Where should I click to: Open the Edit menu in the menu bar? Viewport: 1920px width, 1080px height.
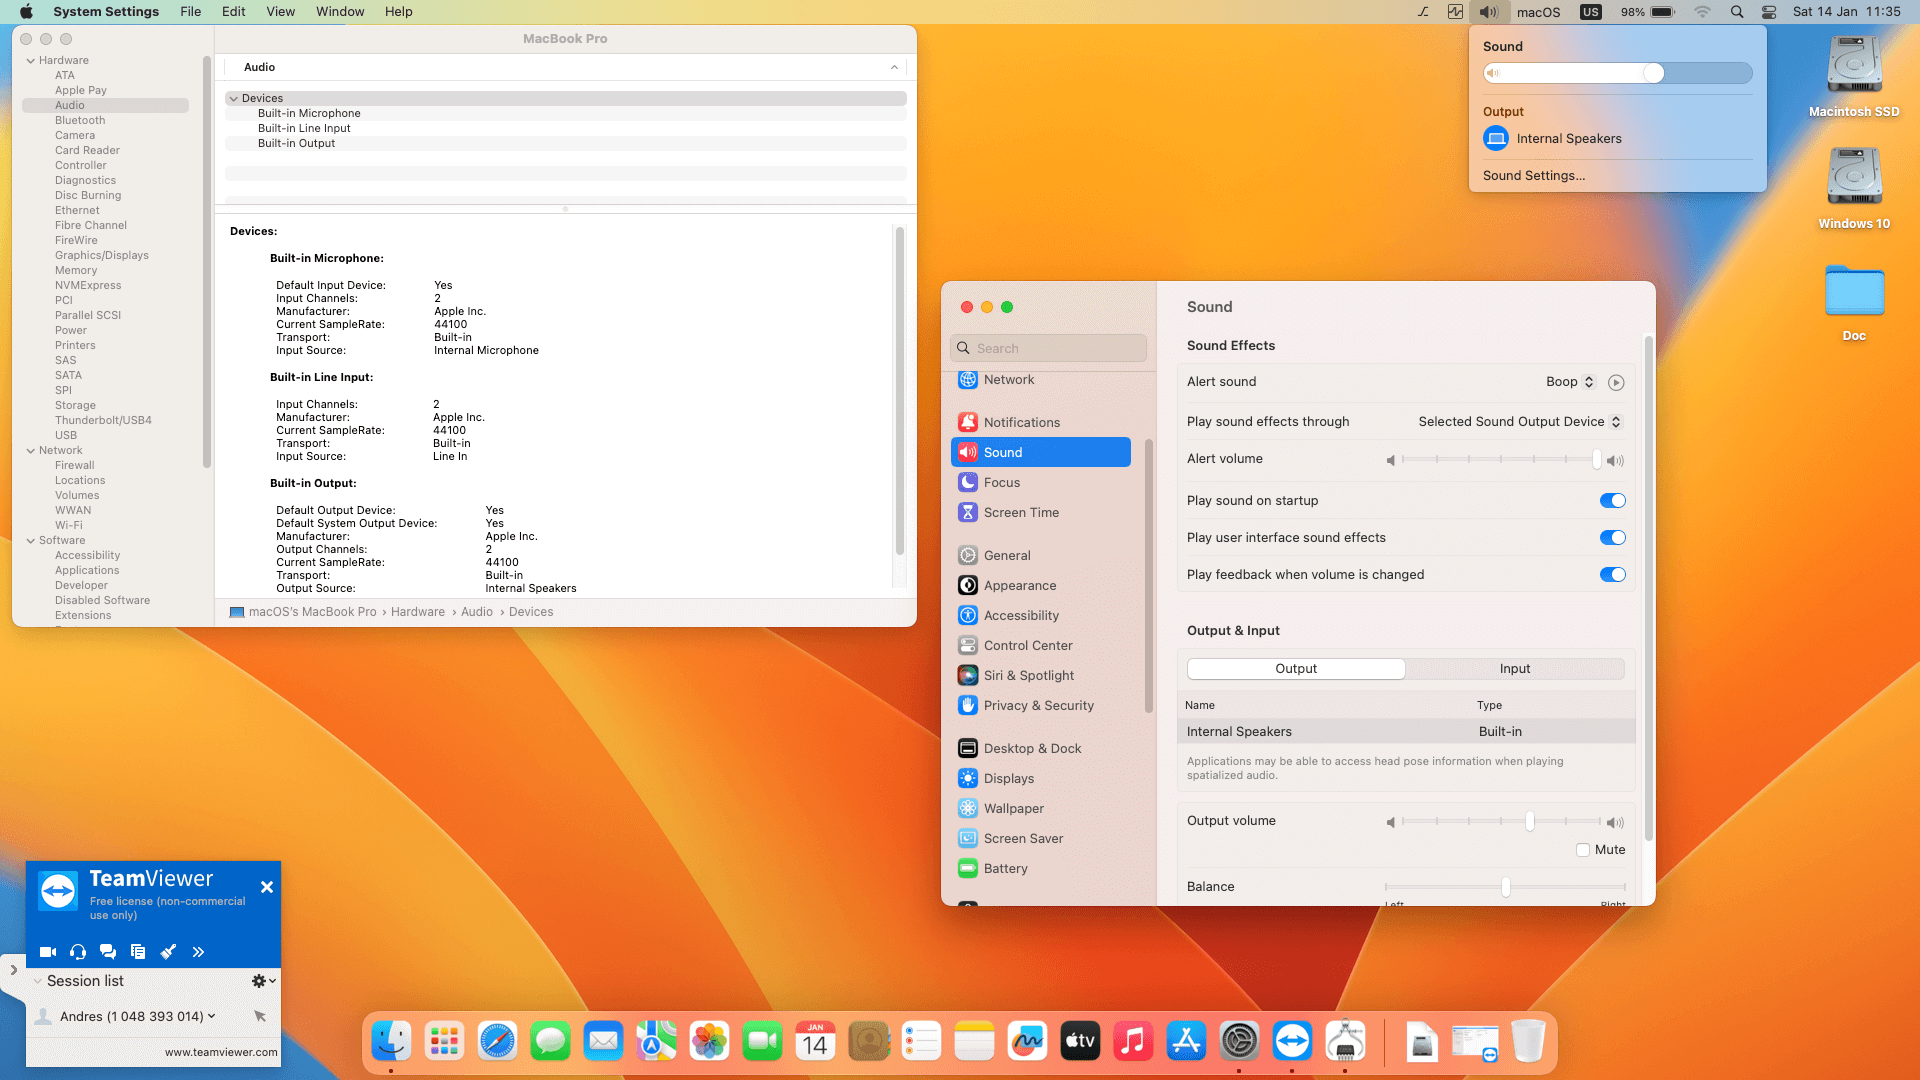pyautogui.click(x=234, y=12)
